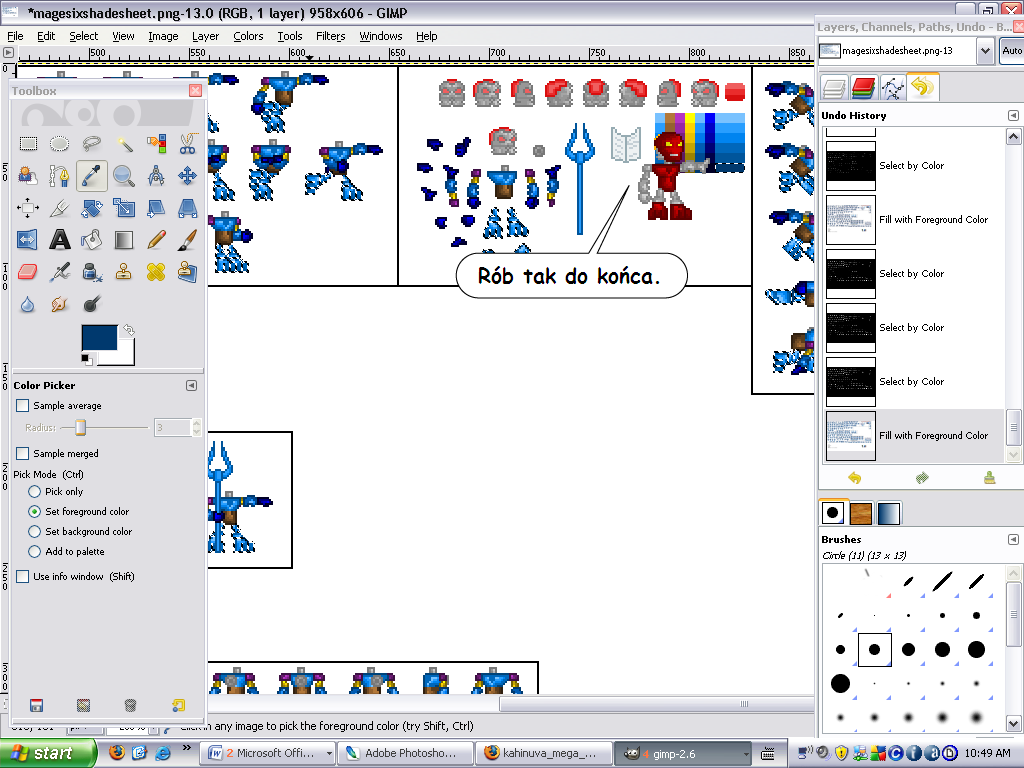Open the Layer menu
The height and width of the screenshot is (768, 1024).
tap(205, 36)
